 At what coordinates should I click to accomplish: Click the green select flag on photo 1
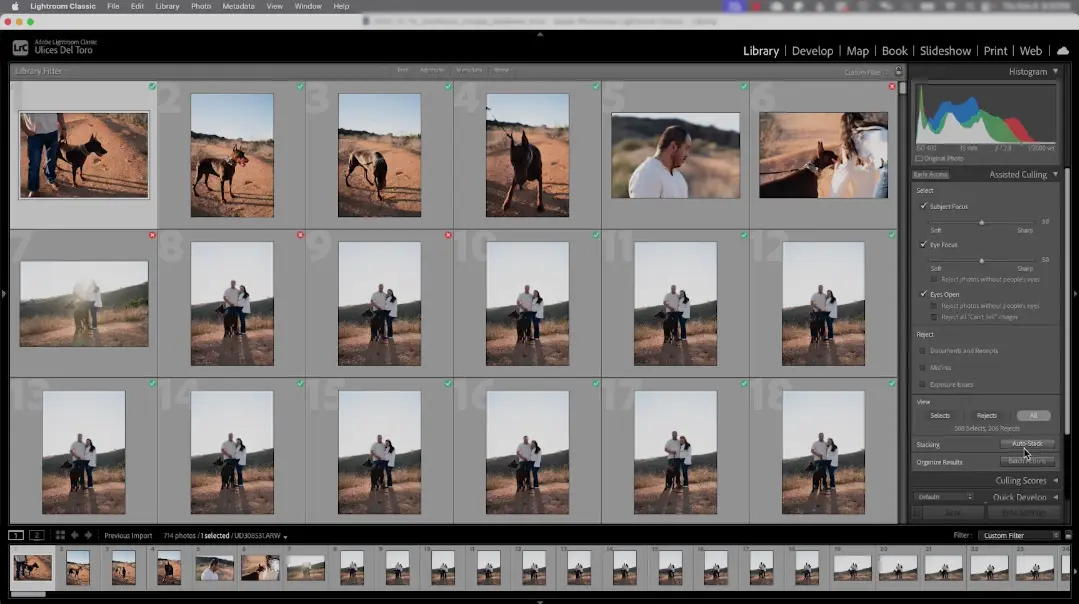(x=152, y=87)
